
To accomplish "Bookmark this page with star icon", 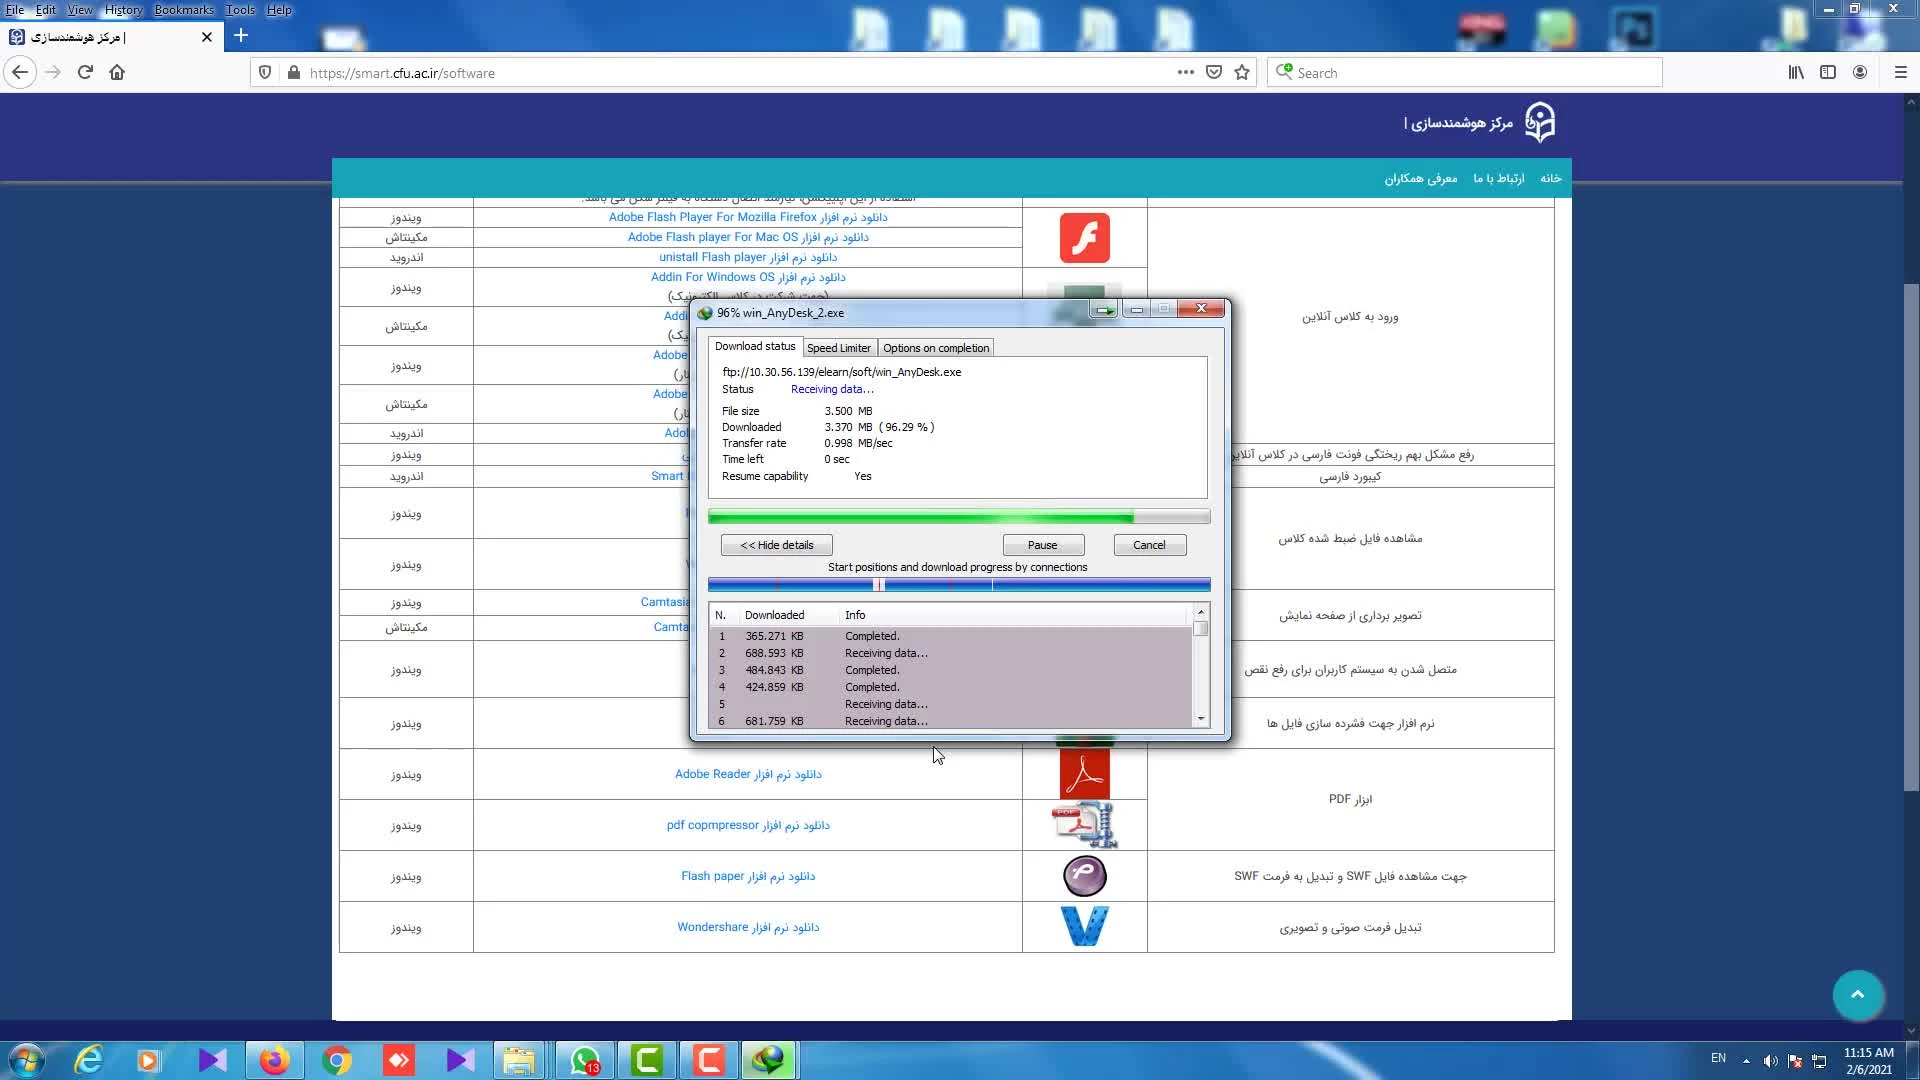I will (1242, 72).
